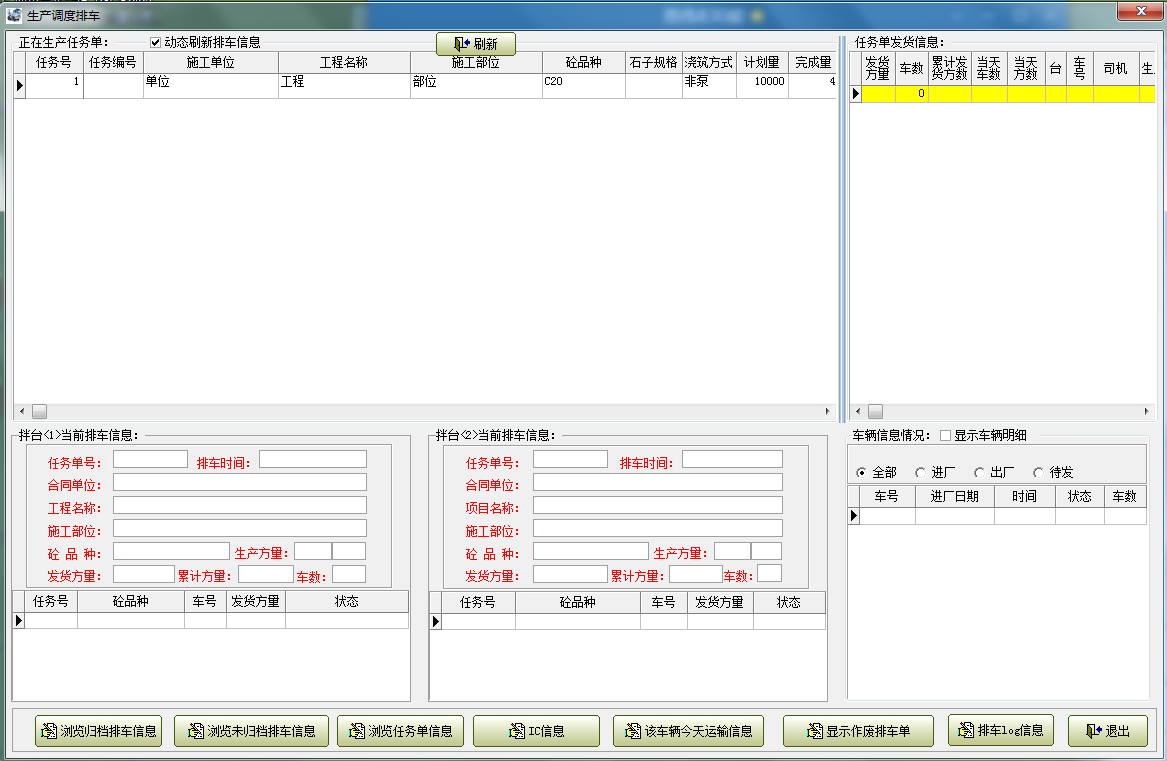The image size is (1167, 761).
Task: Click 任务编号 column header
Action: [113, 63]
